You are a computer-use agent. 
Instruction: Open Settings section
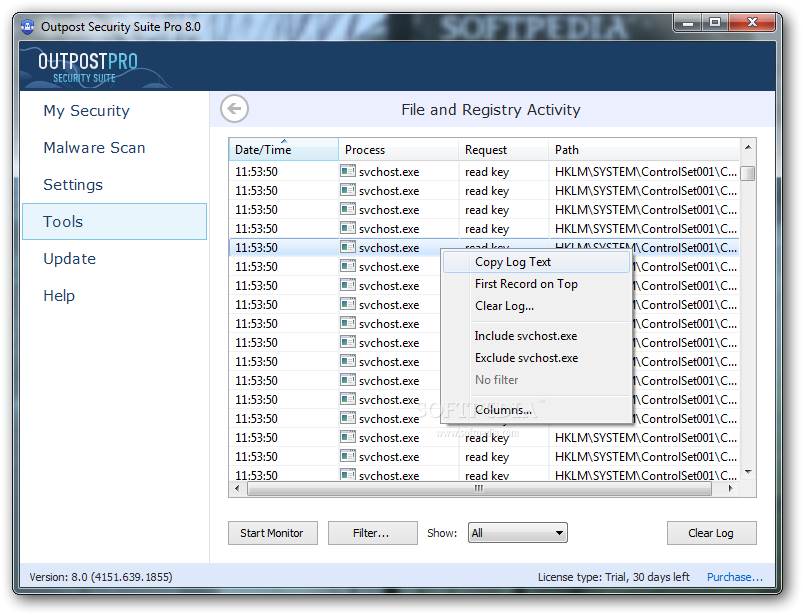(73, 184)
